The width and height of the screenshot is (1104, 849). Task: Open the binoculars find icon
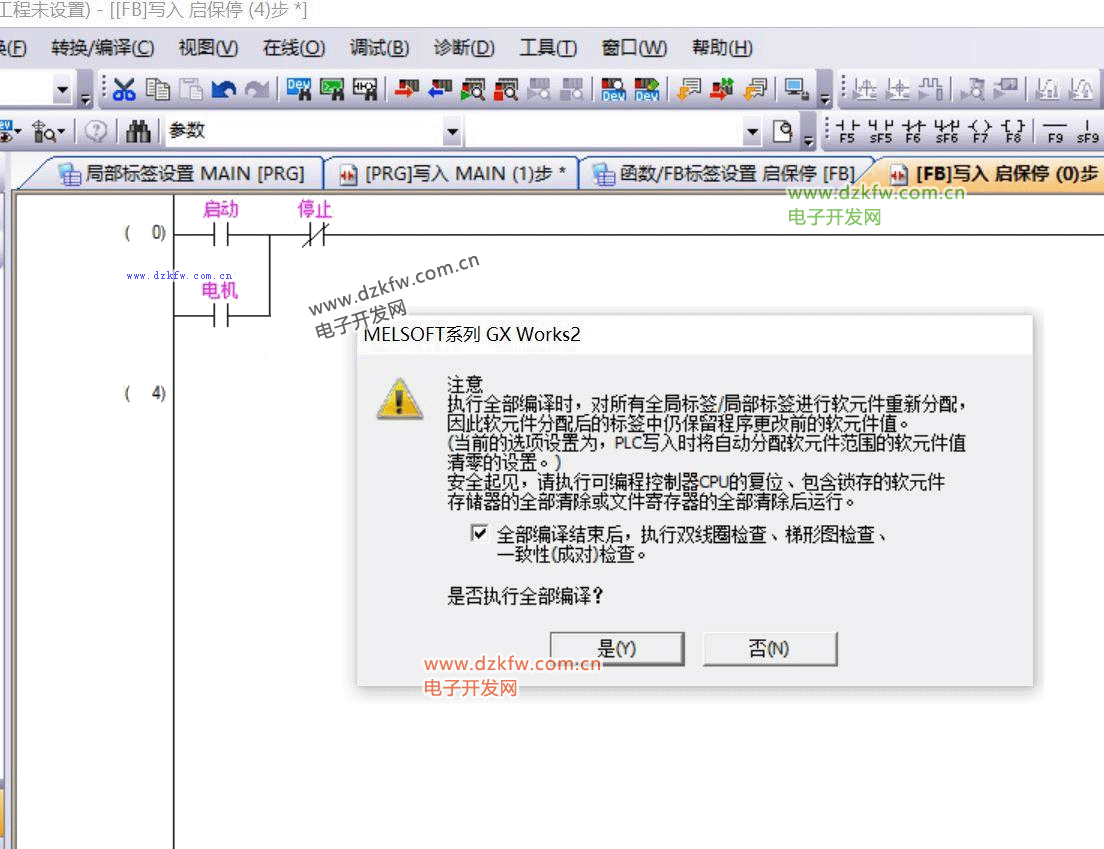[x=139, y=131]
